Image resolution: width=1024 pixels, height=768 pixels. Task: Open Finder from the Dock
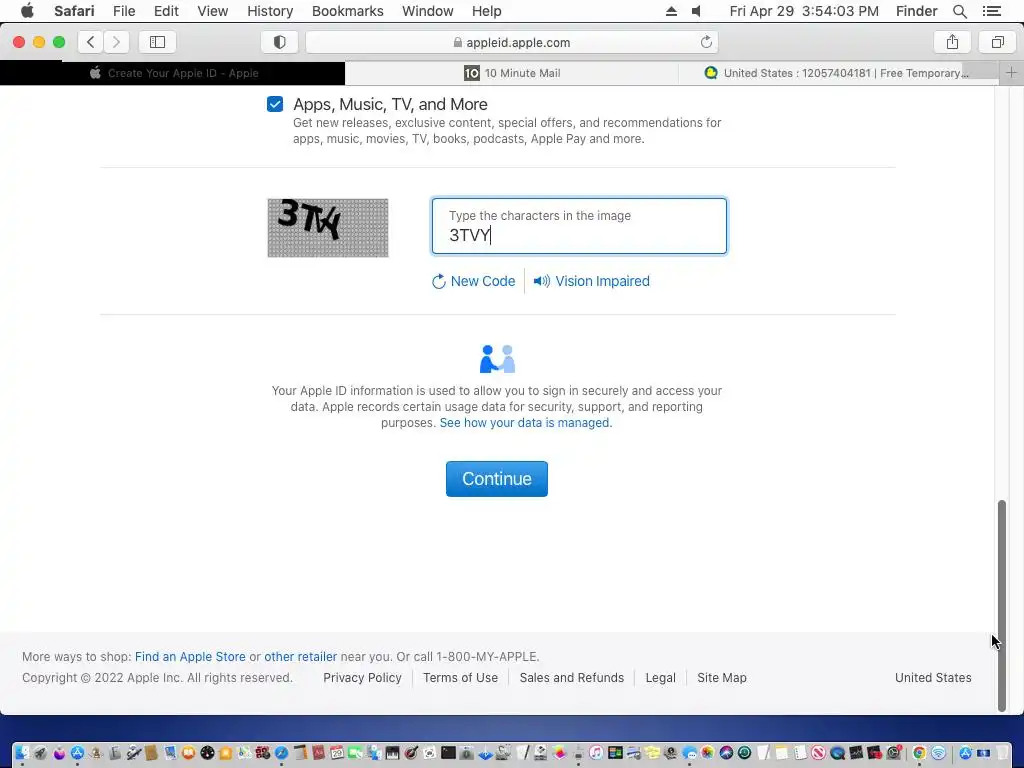click(22, 752)
